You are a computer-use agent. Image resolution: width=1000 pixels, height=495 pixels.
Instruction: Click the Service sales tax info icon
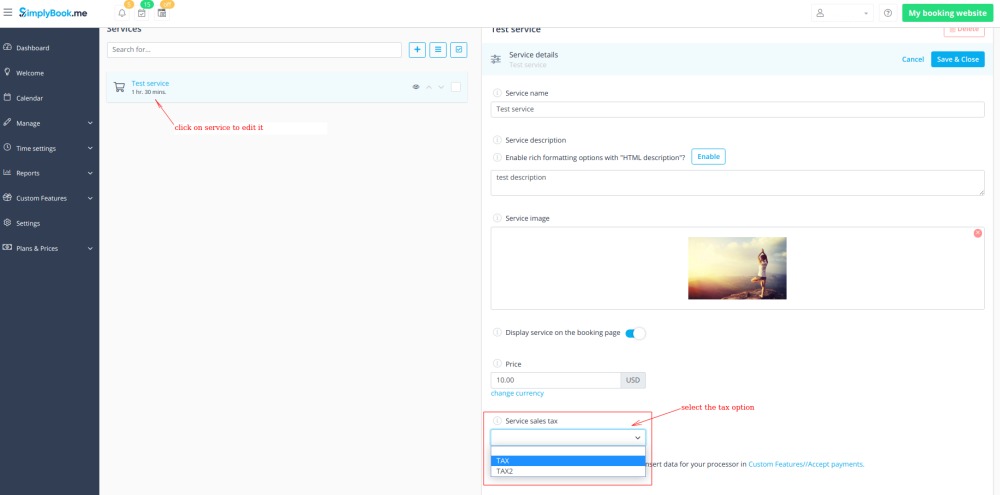click(497, 421)
